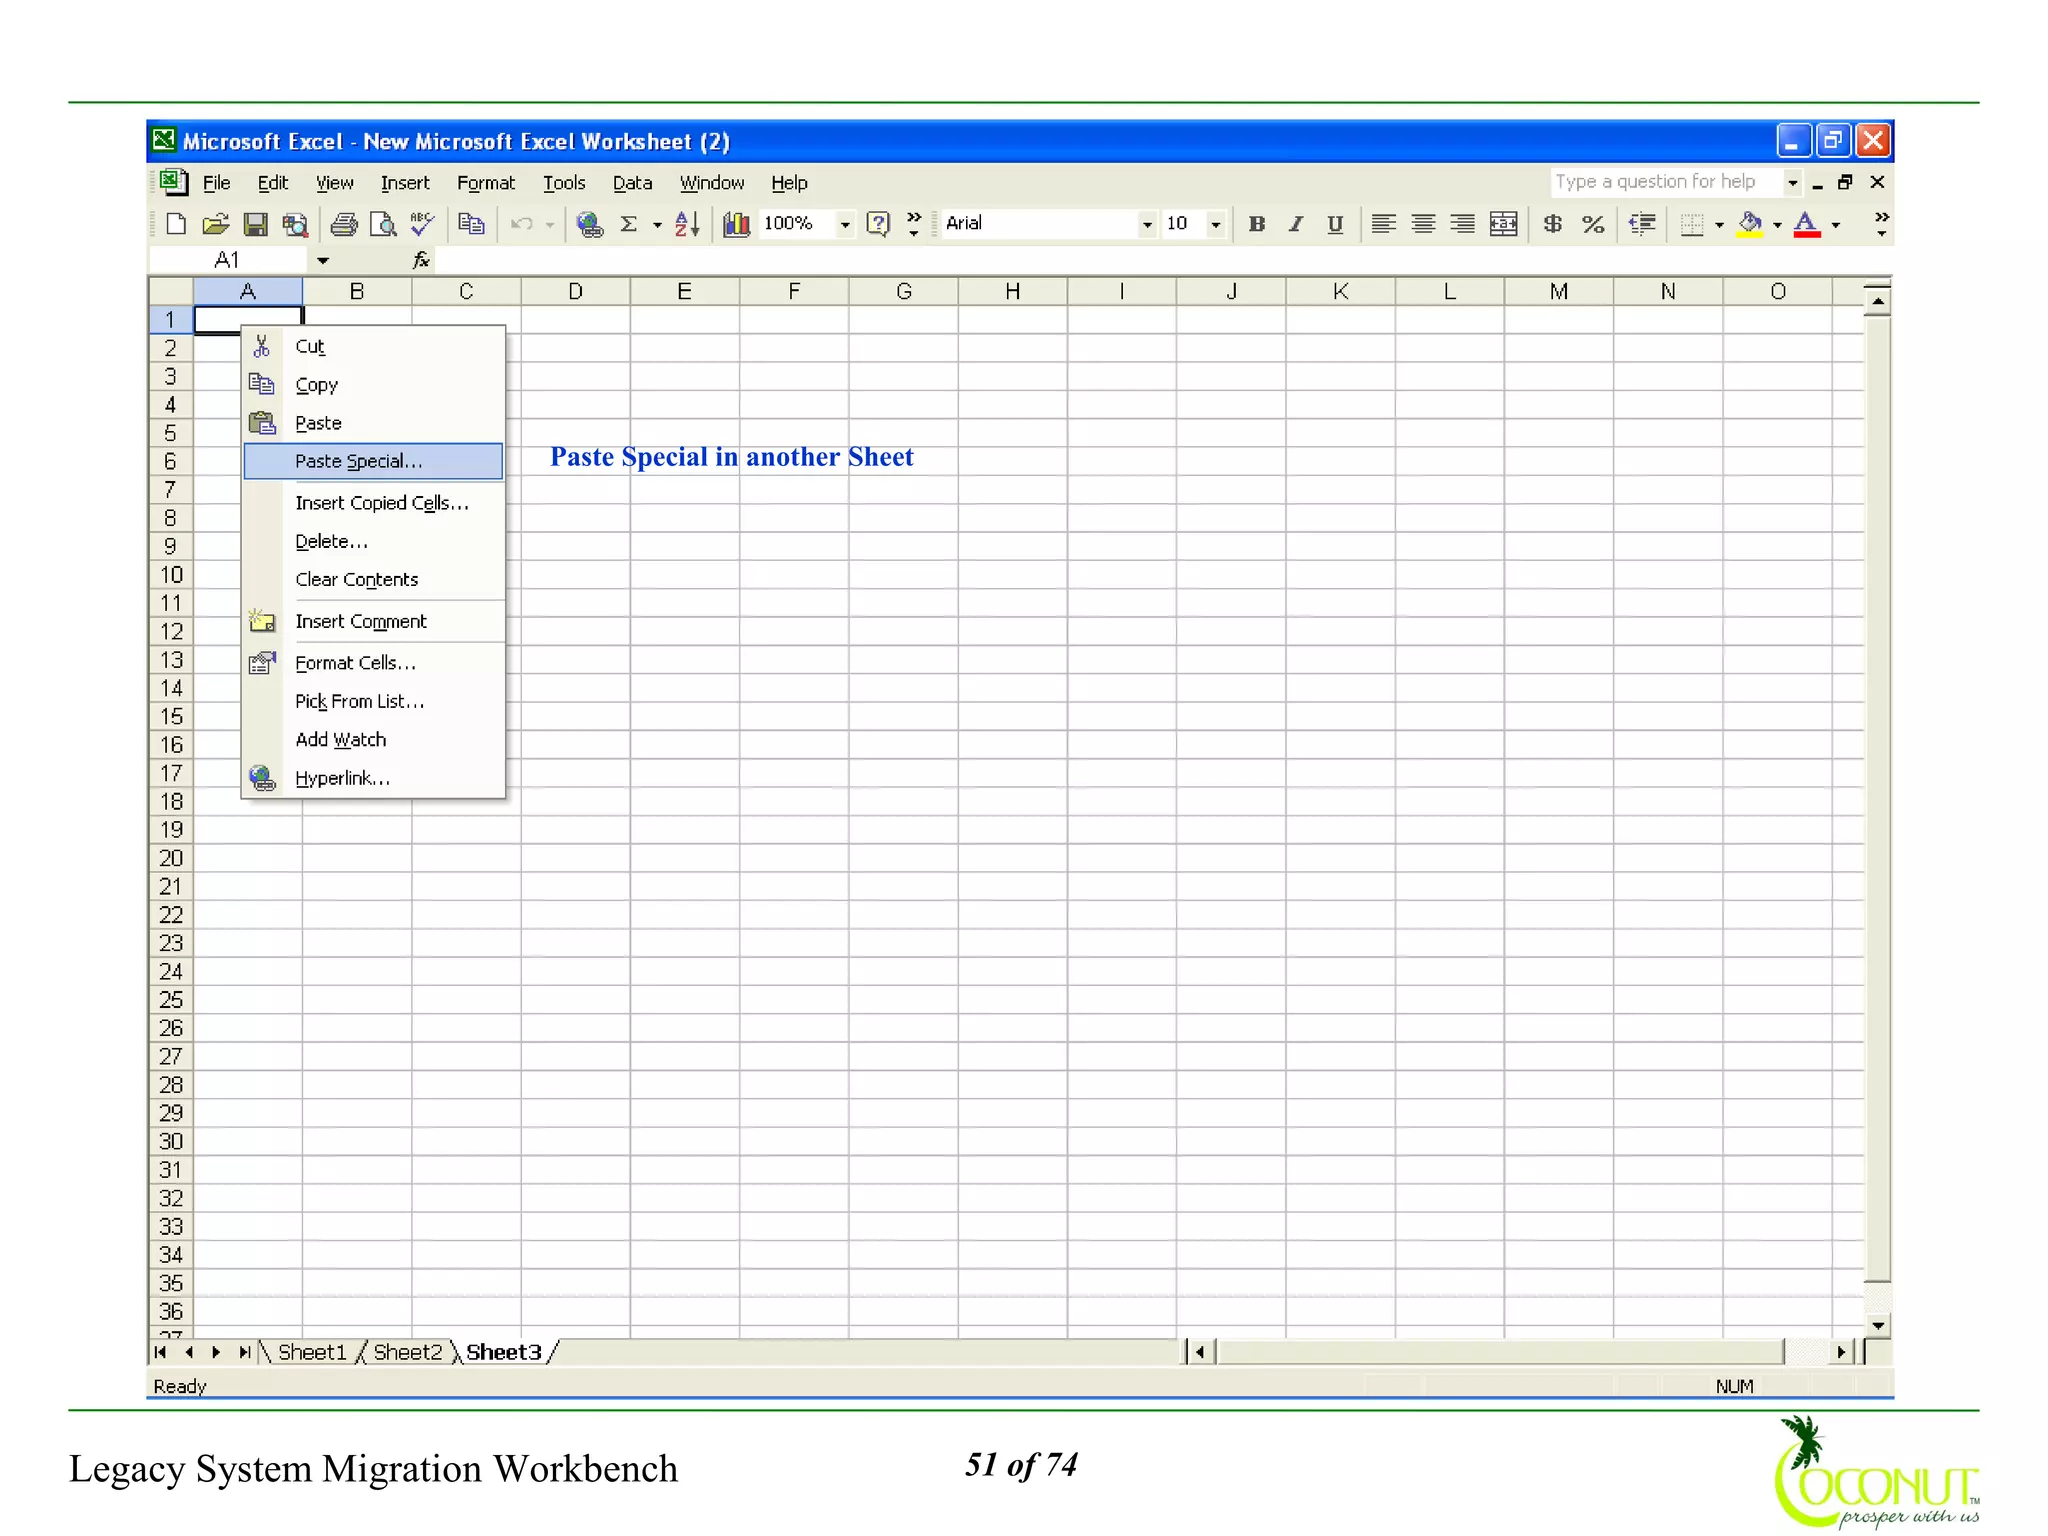Screen dimensions: 2048x1536
Task: Click the Insert Function fx icon
Action: coord(421,260)
